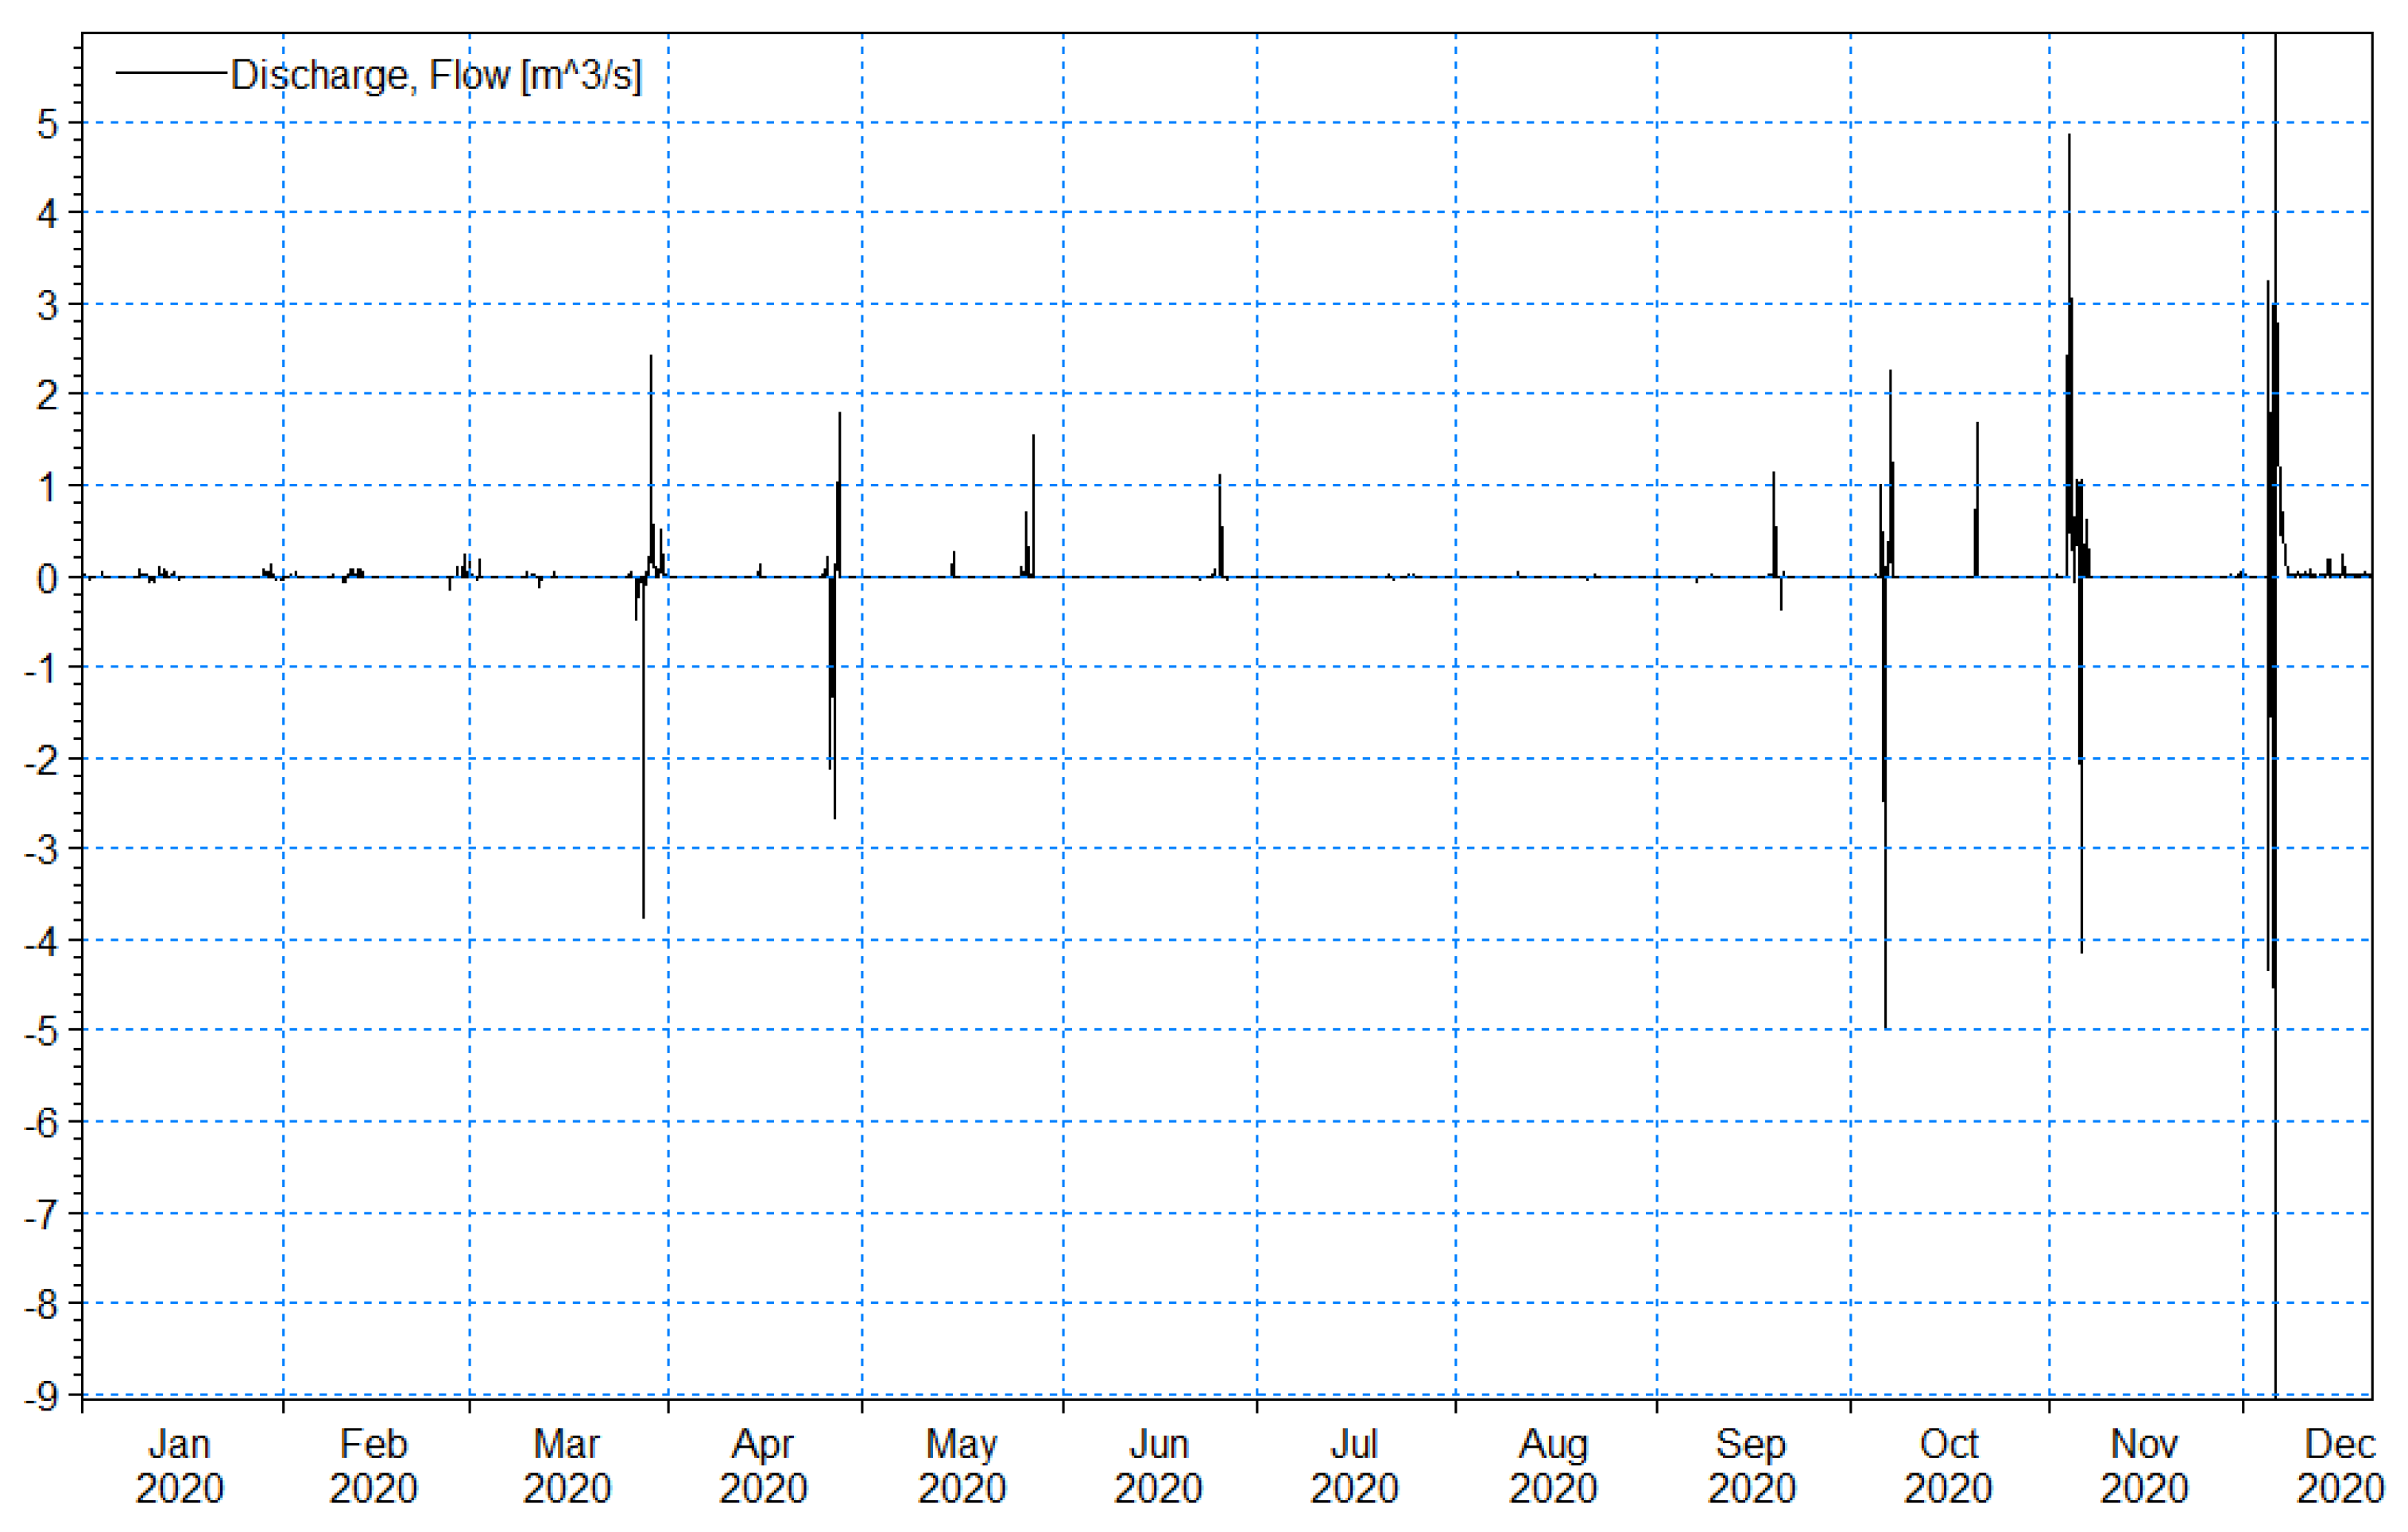Click the y-axis value '-1'
Viewport: 2408px width, 1532px height.
41,668
